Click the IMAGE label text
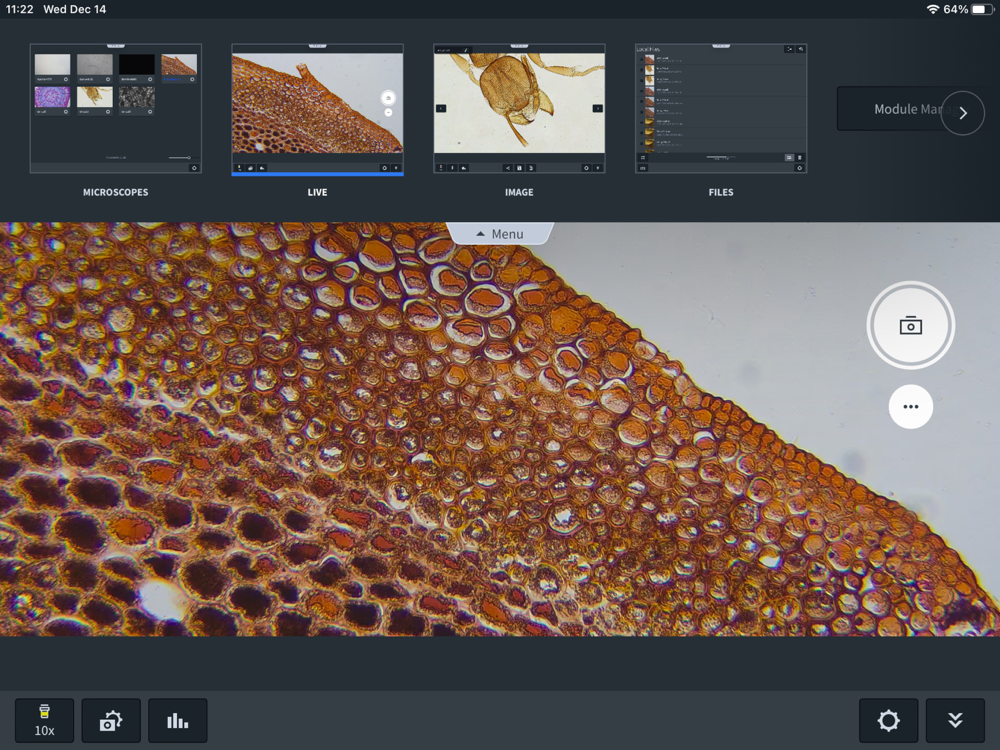The height and width of the screenshot is (750, 1000). click(x=519, y=192)
